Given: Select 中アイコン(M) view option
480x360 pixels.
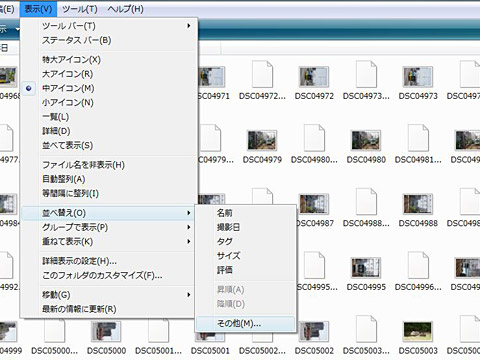Looking at the screenshot, I should pyautogui.click(x=109, y=88).
